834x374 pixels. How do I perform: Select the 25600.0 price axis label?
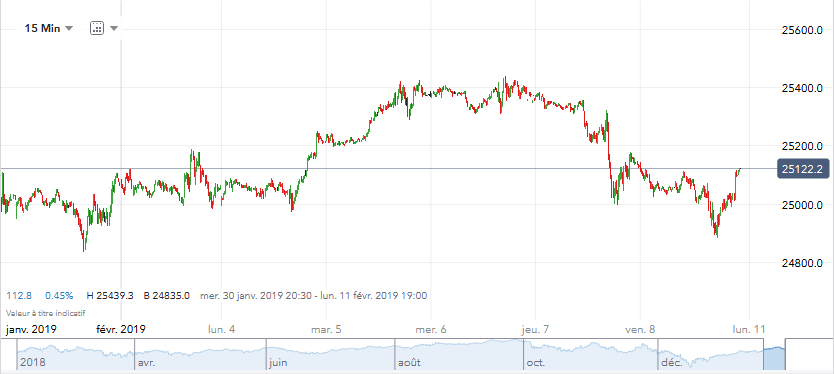pyautogui.click(x=803, y=31)
